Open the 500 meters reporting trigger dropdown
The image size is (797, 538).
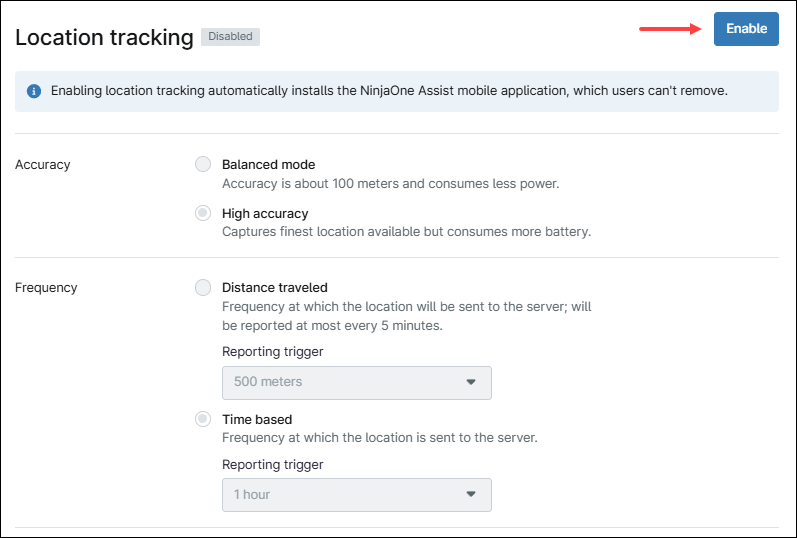pyautogui.click(x=355, y=382)
